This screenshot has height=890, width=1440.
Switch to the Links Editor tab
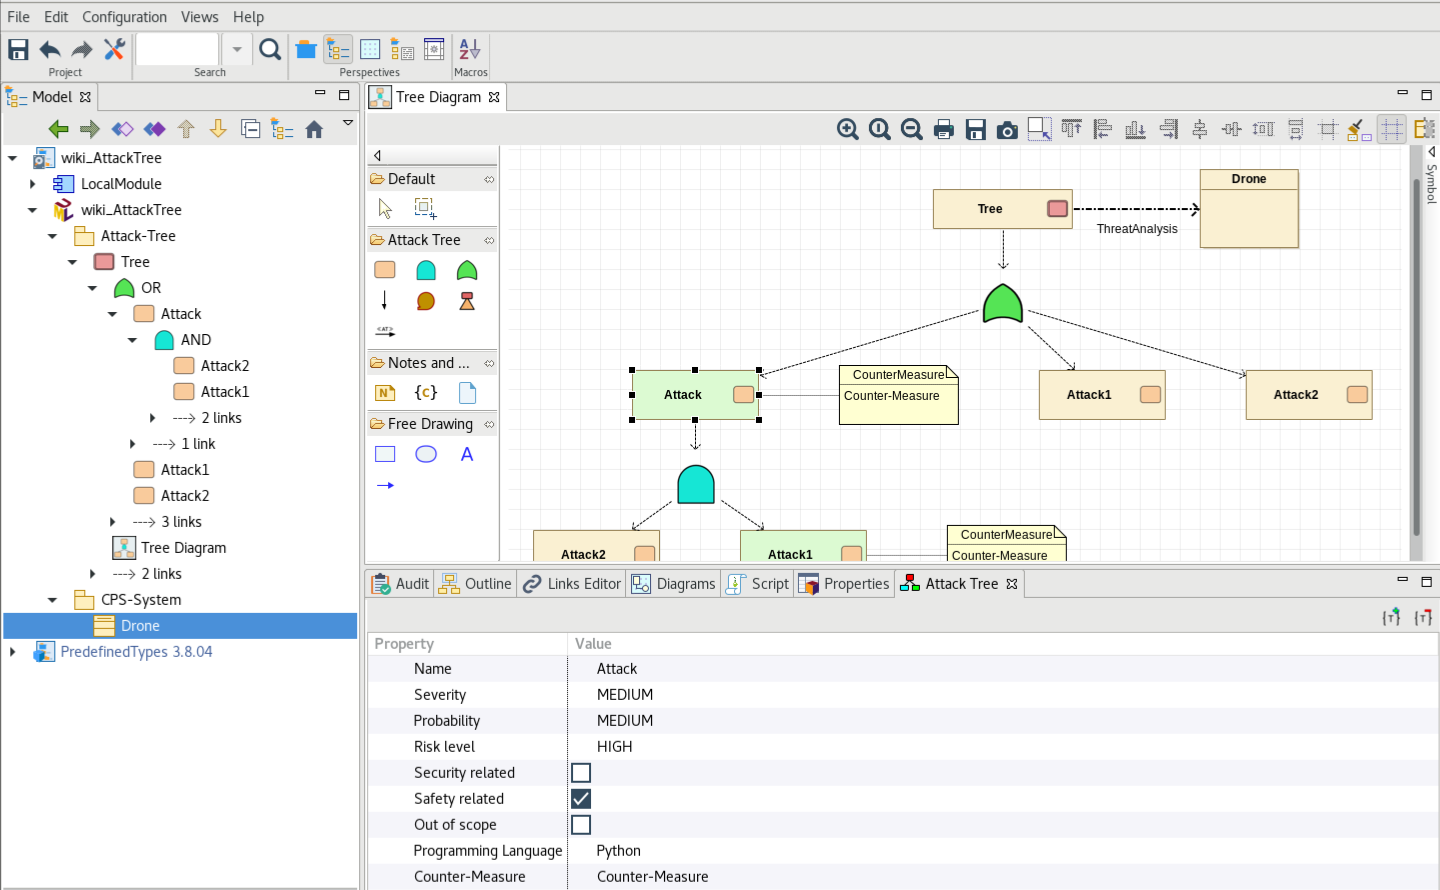coord(573,584)
